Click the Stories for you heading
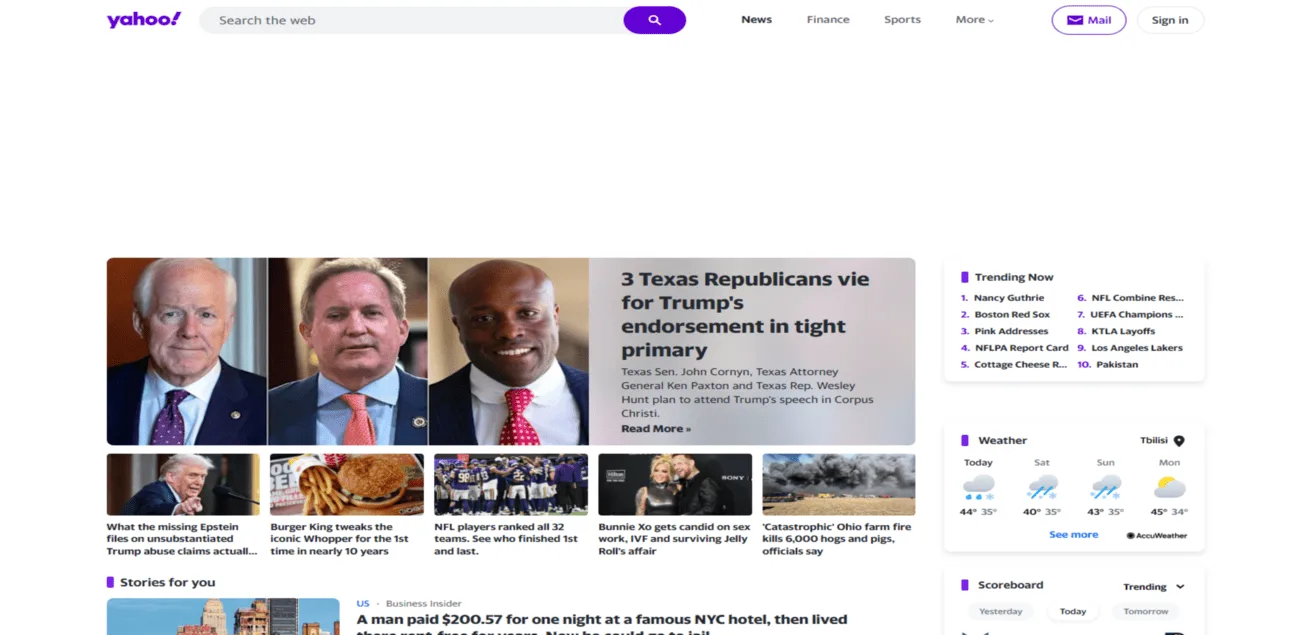This screenshot has width=1308, height=635. tap(167, 582)
